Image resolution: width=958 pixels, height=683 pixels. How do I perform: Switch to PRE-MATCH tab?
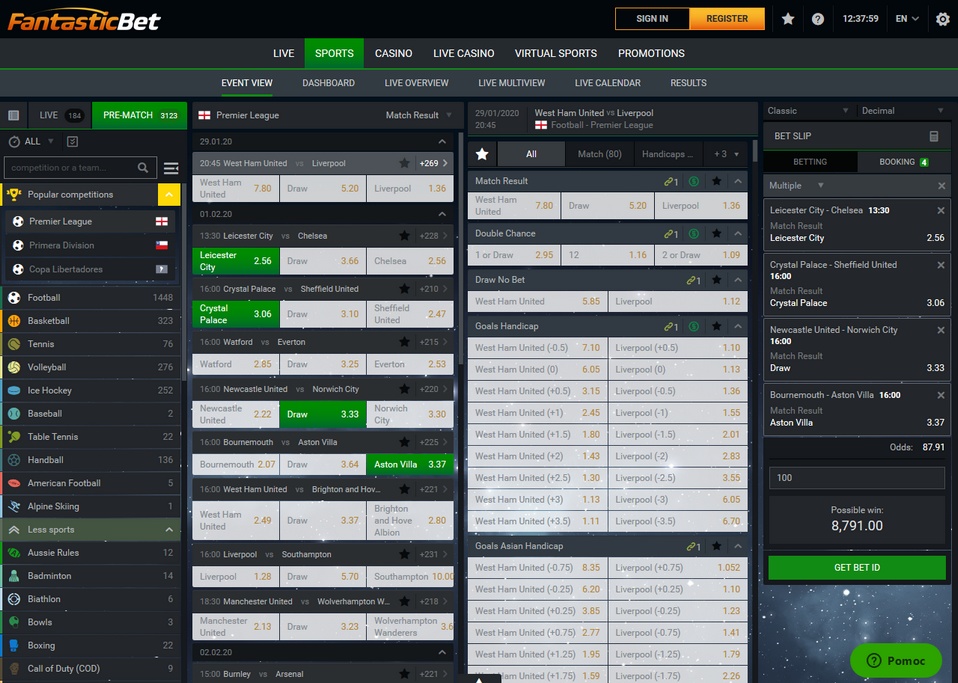[x=140, y=115]
